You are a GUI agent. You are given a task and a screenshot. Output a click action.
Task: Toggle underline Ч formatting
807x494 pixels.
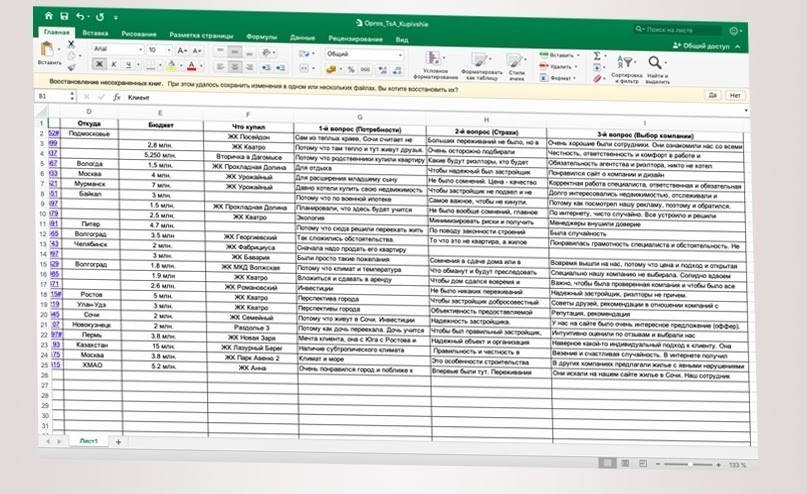pos(128,65)
